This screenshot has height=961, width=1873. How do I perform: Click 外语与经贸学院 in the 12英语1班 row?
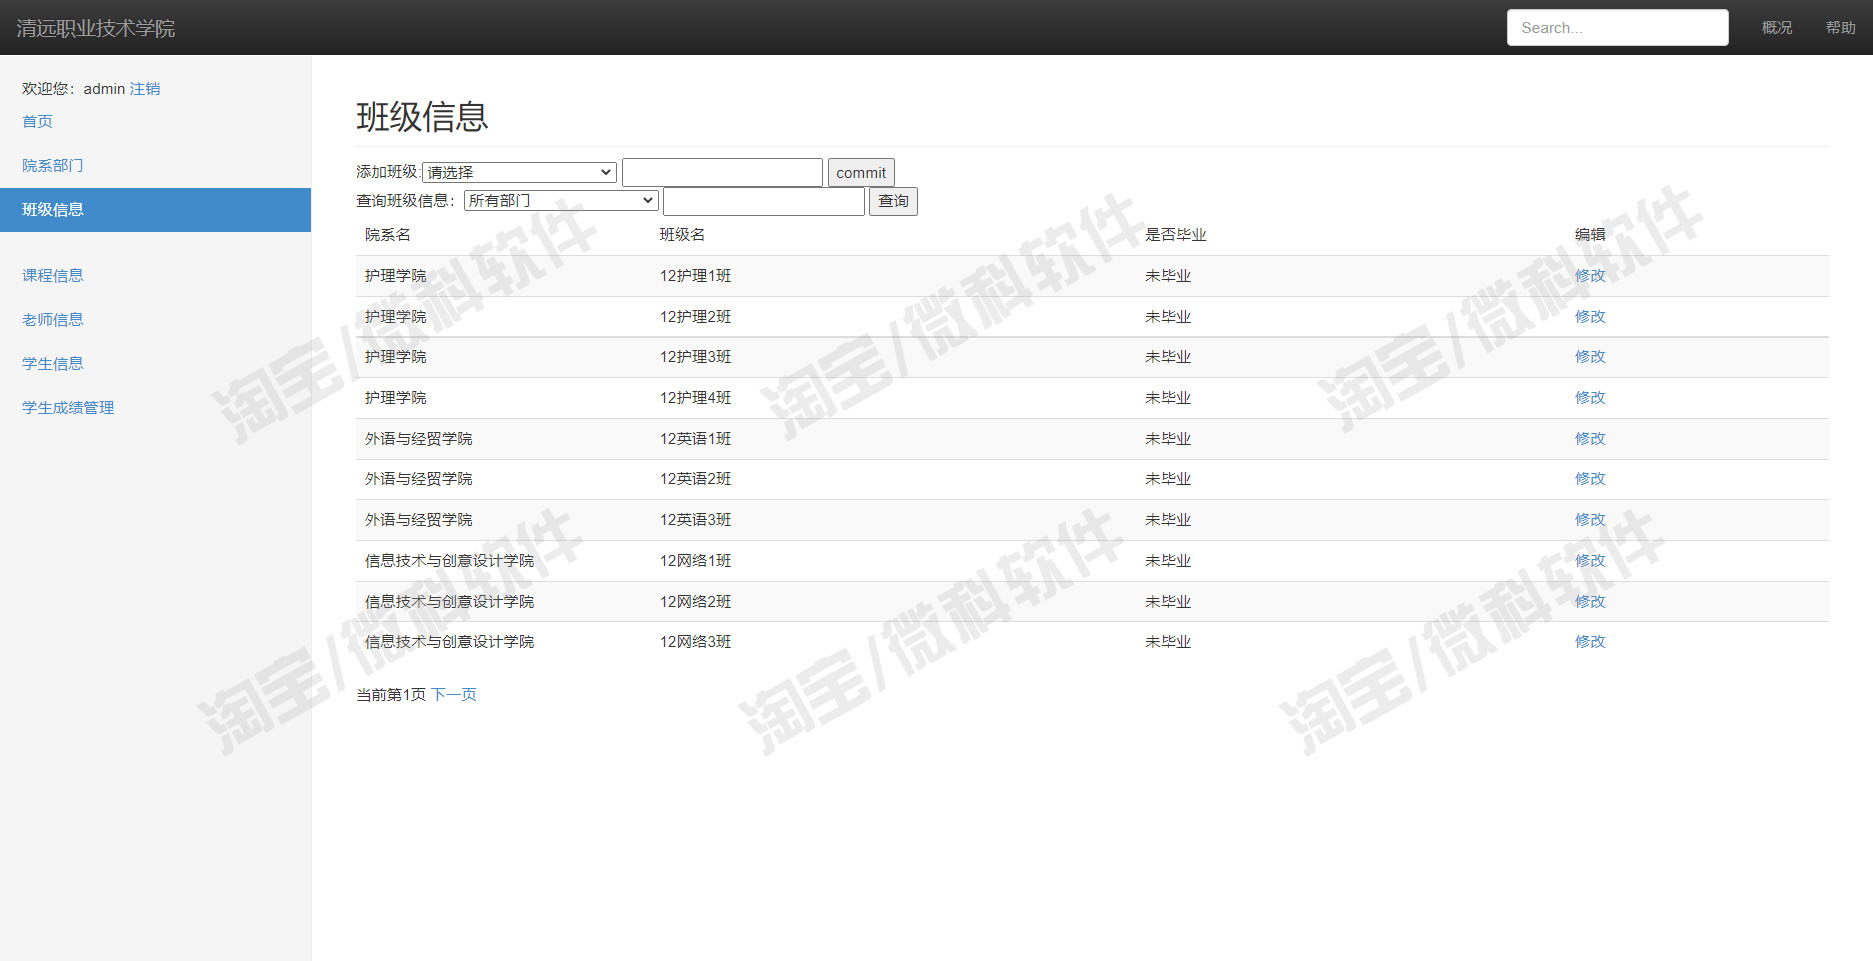[x=419, y=439]
